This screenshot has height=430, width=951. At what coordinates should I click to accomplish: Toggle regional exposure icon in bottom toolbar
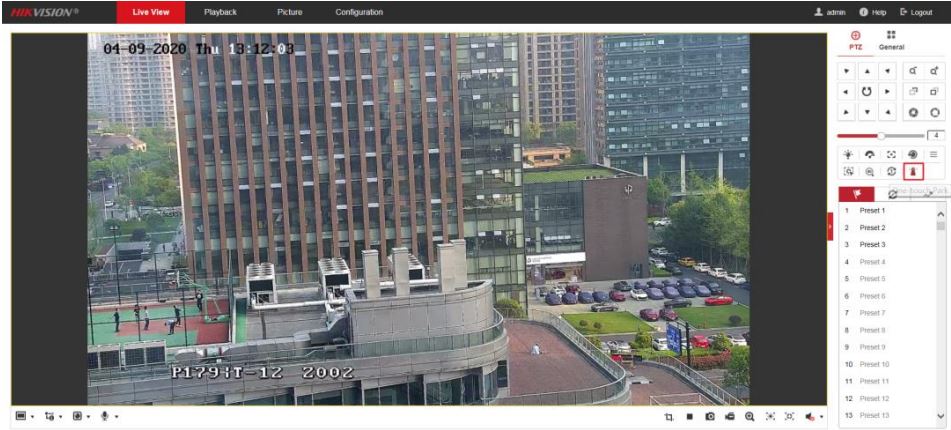pos(770,417)
